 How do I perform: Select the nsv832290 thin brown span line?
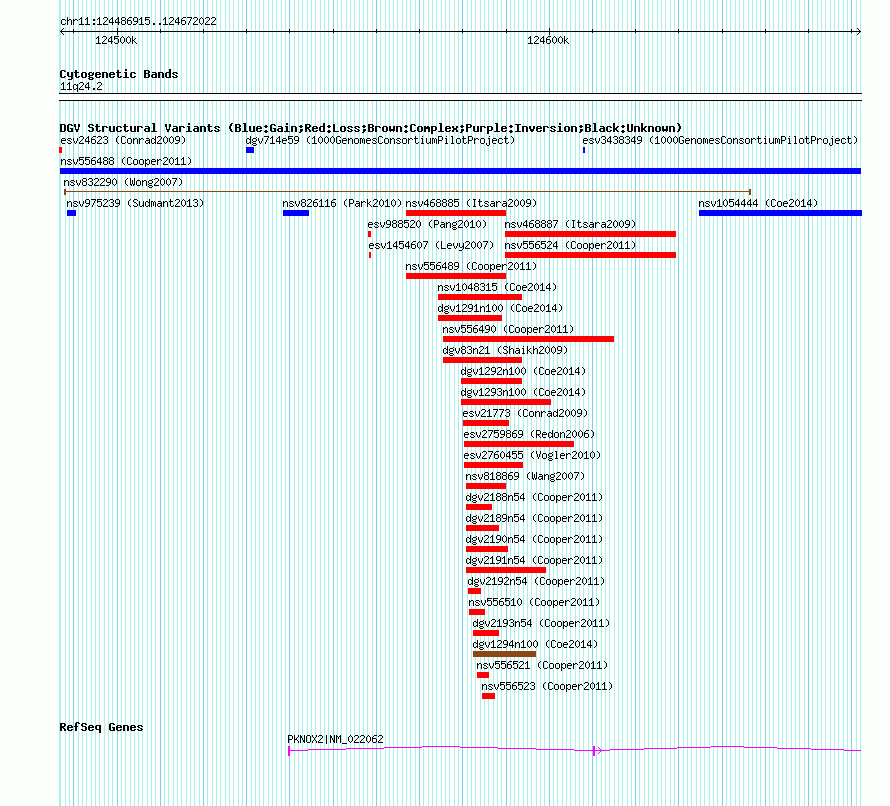click(x=408, y=192)
